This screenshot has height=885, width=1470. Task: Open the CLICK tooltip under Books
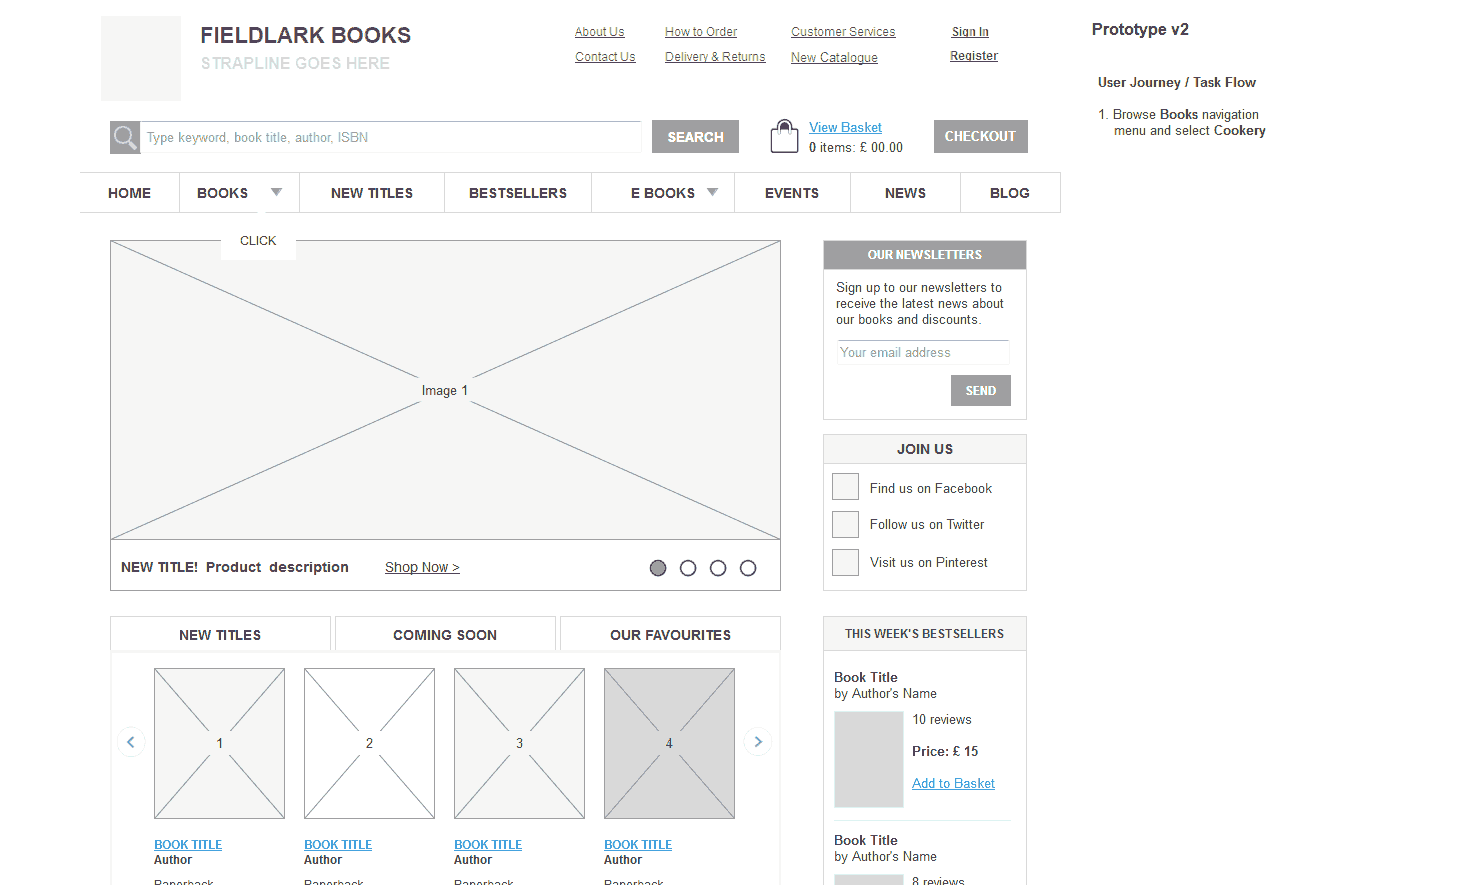click(x=258, y=240)
